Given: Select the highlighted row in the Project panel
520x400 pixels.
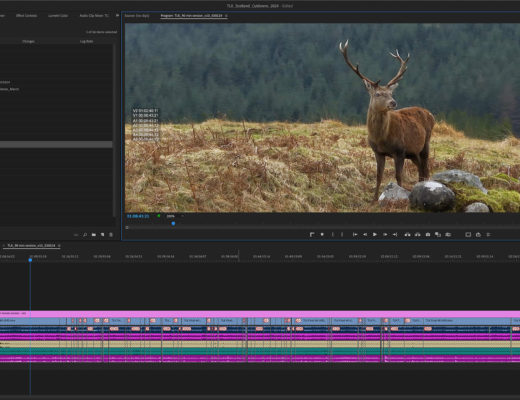Looking at the screenshot, I should pos(56,144).
